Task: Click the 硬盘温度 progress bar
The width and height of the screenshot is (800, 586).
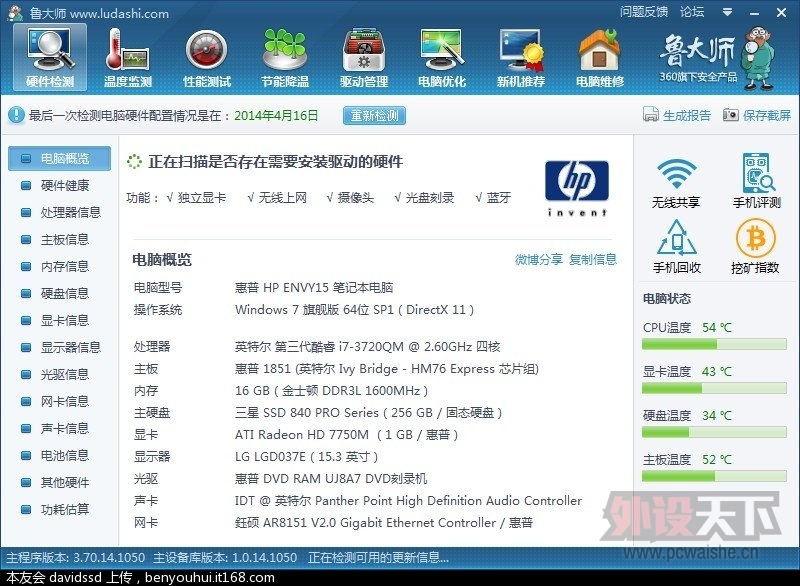Action: coord(714,433)
